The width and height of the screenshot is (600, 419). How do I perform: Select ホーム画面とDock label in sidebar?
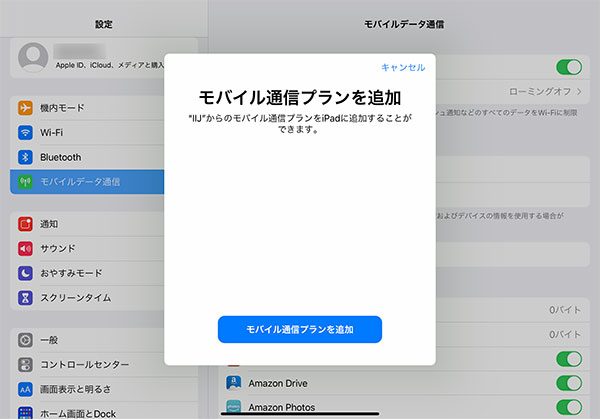78,414
